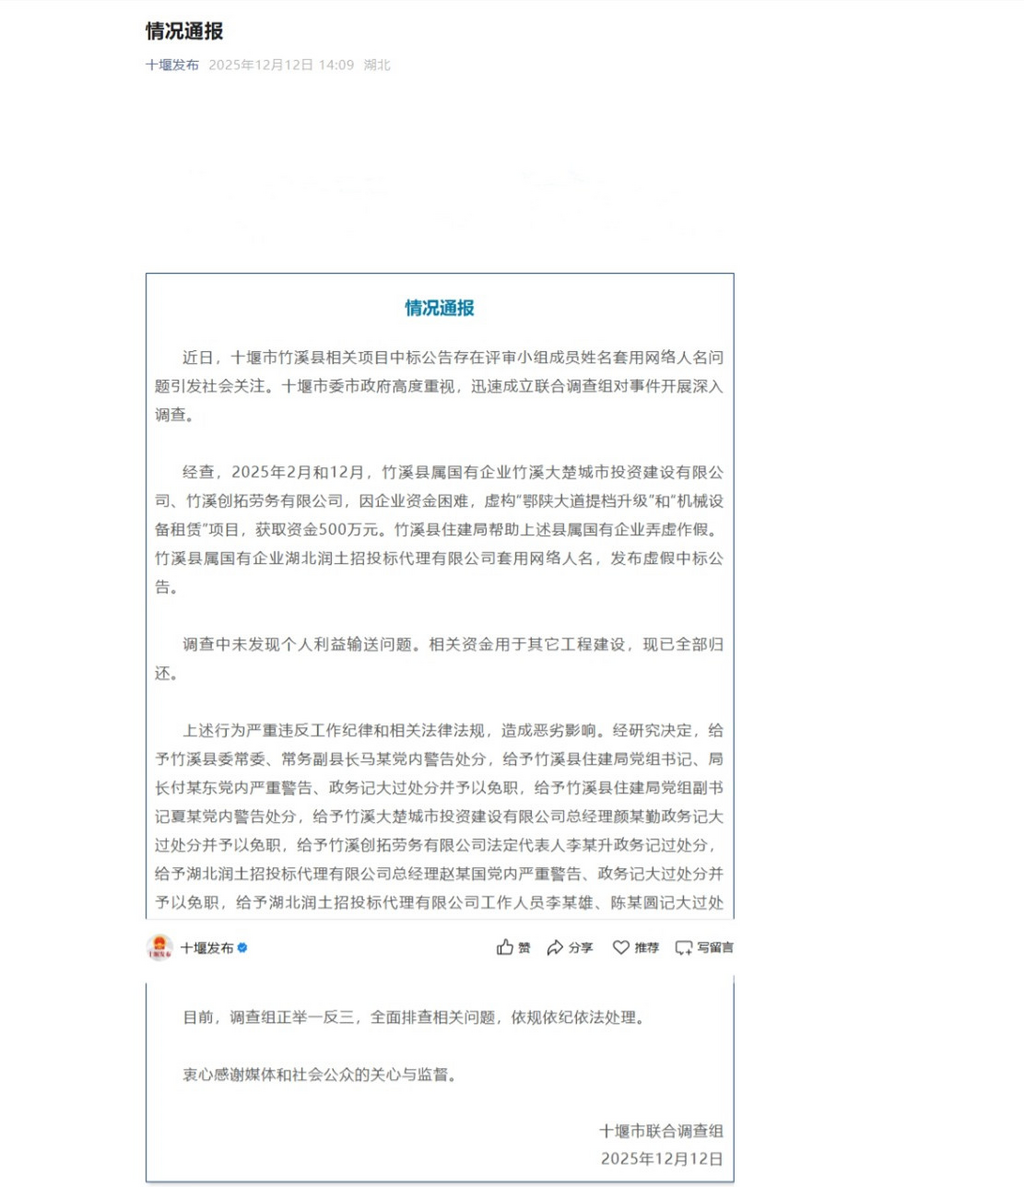Click the 赞 text label

[524, 947]
